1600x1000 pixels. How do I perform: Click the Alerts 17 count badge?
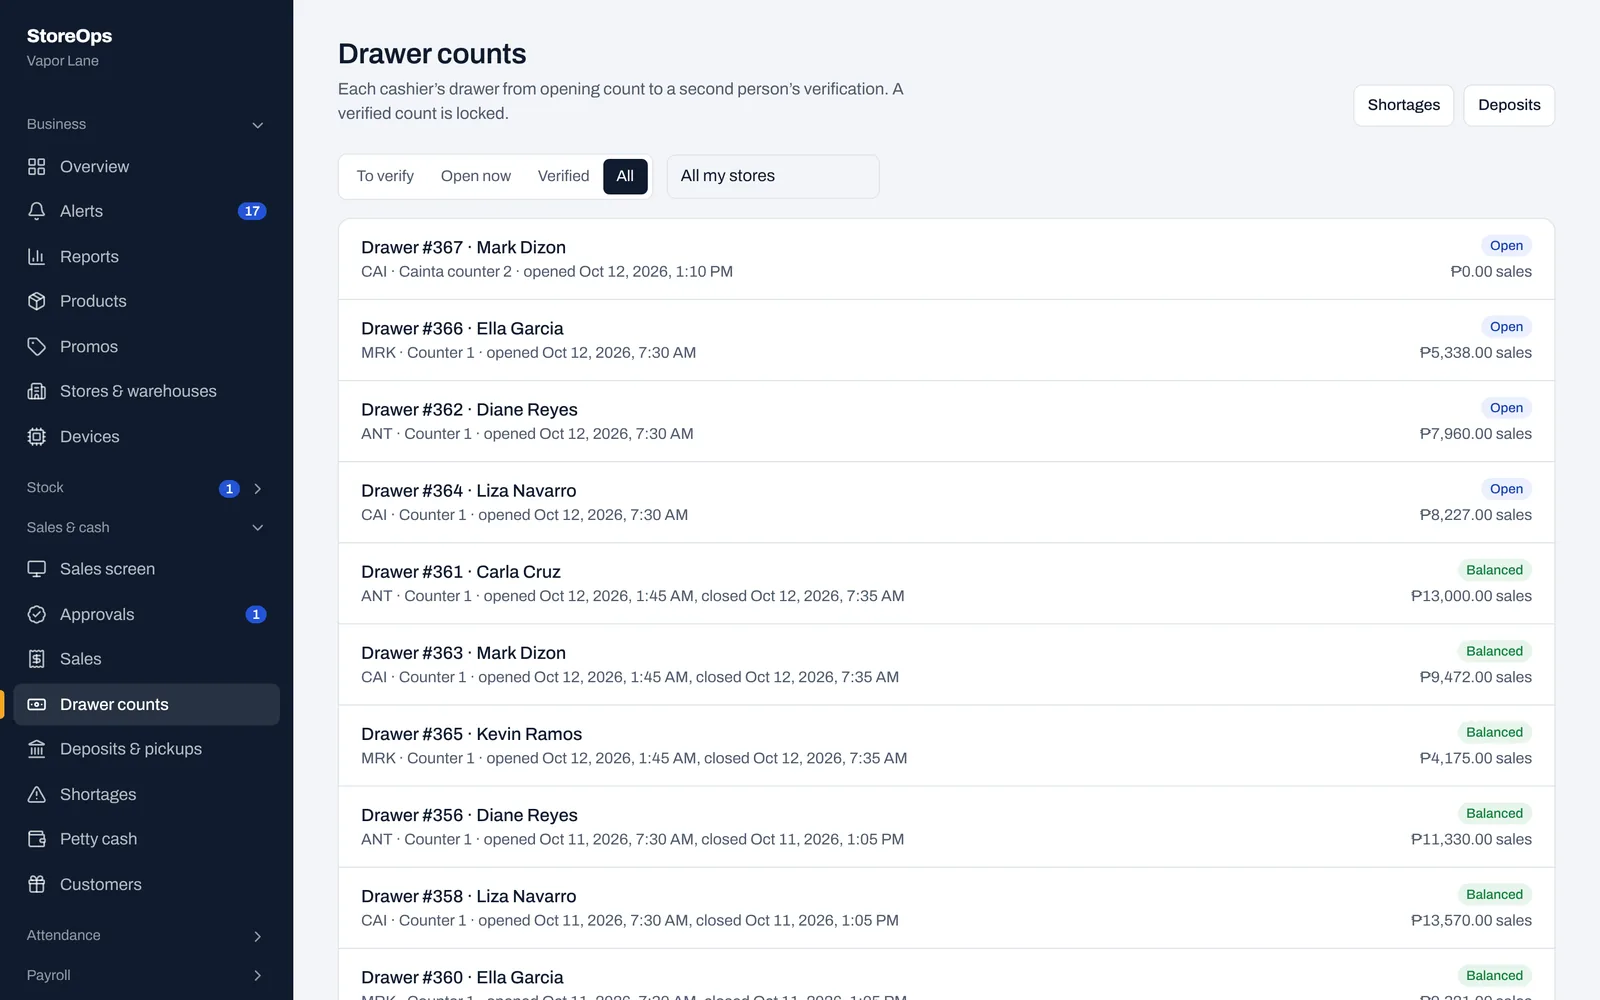pyautogui.click(x=252, y=211)
